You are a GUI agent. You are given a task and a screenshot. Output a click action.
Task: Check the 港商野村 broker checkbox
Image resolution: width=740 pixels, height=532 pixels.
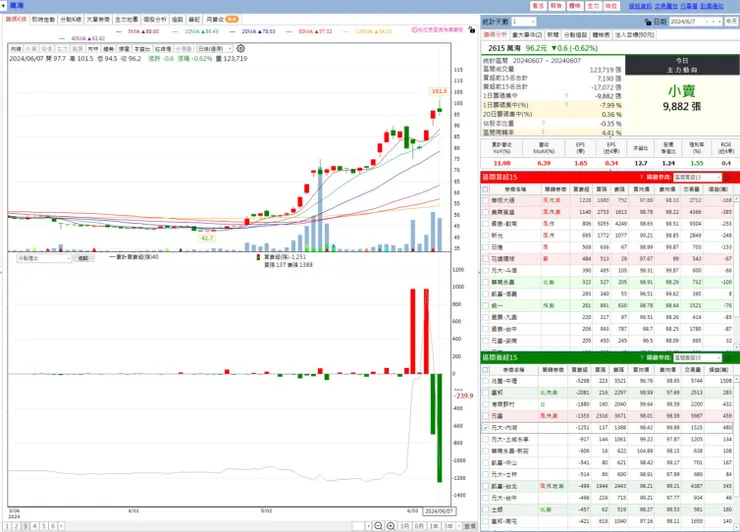click(x=486, y=405)
